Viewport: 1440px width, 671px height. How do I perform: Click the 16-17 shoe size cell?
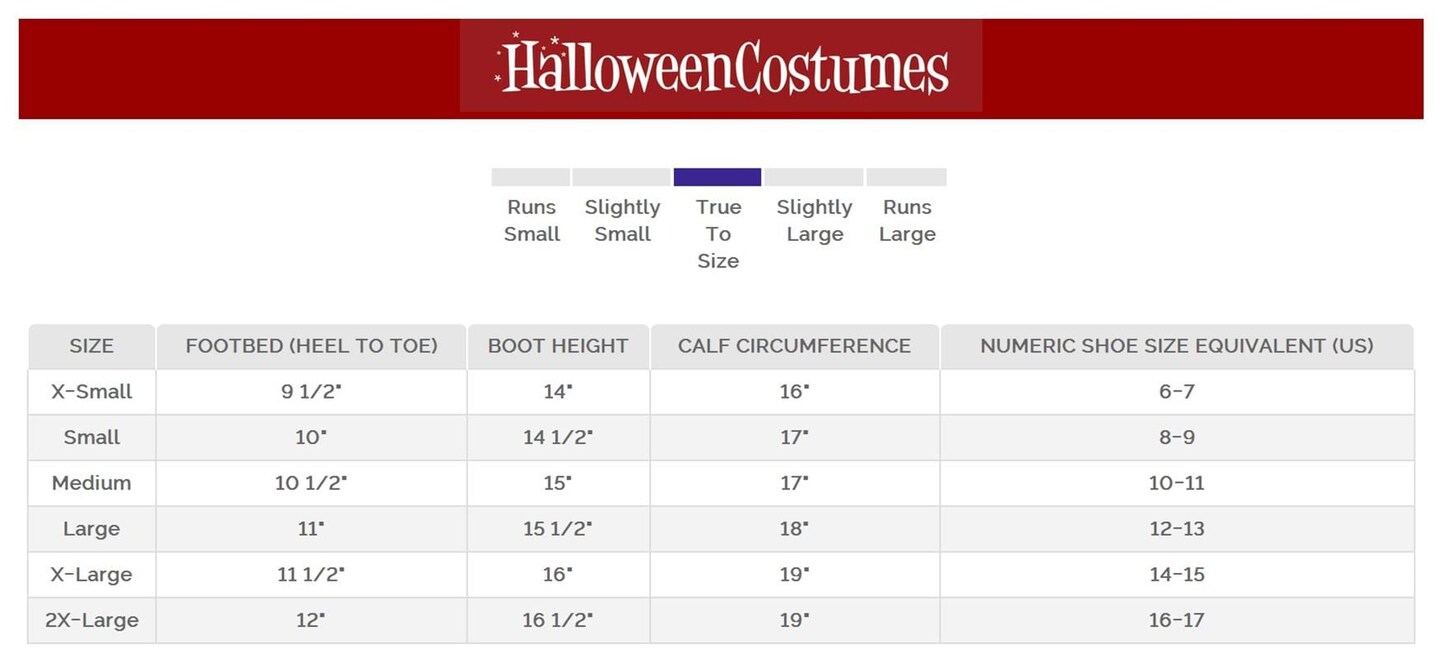pos(1176,620)
